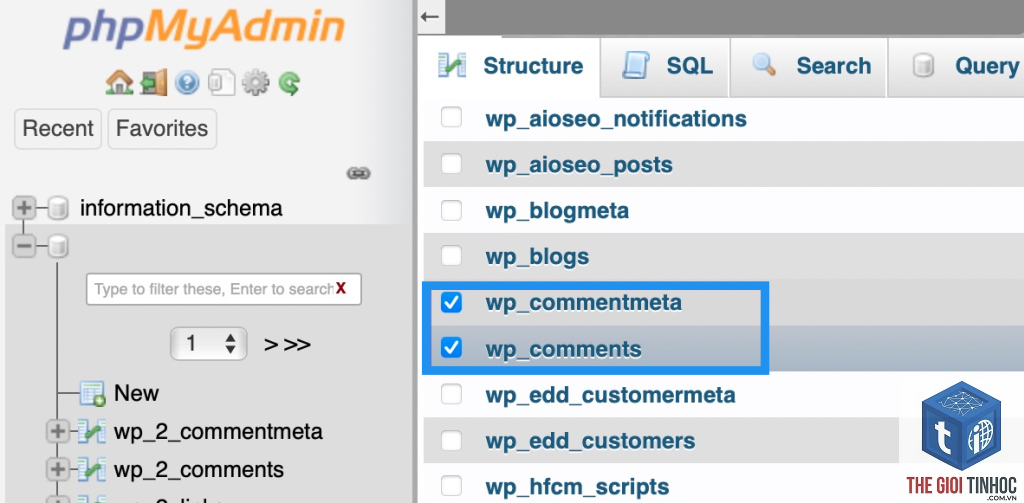Collapse the currently expanded database node
This screenshot has width=1024, height=503.
click(x=24, y=246)
